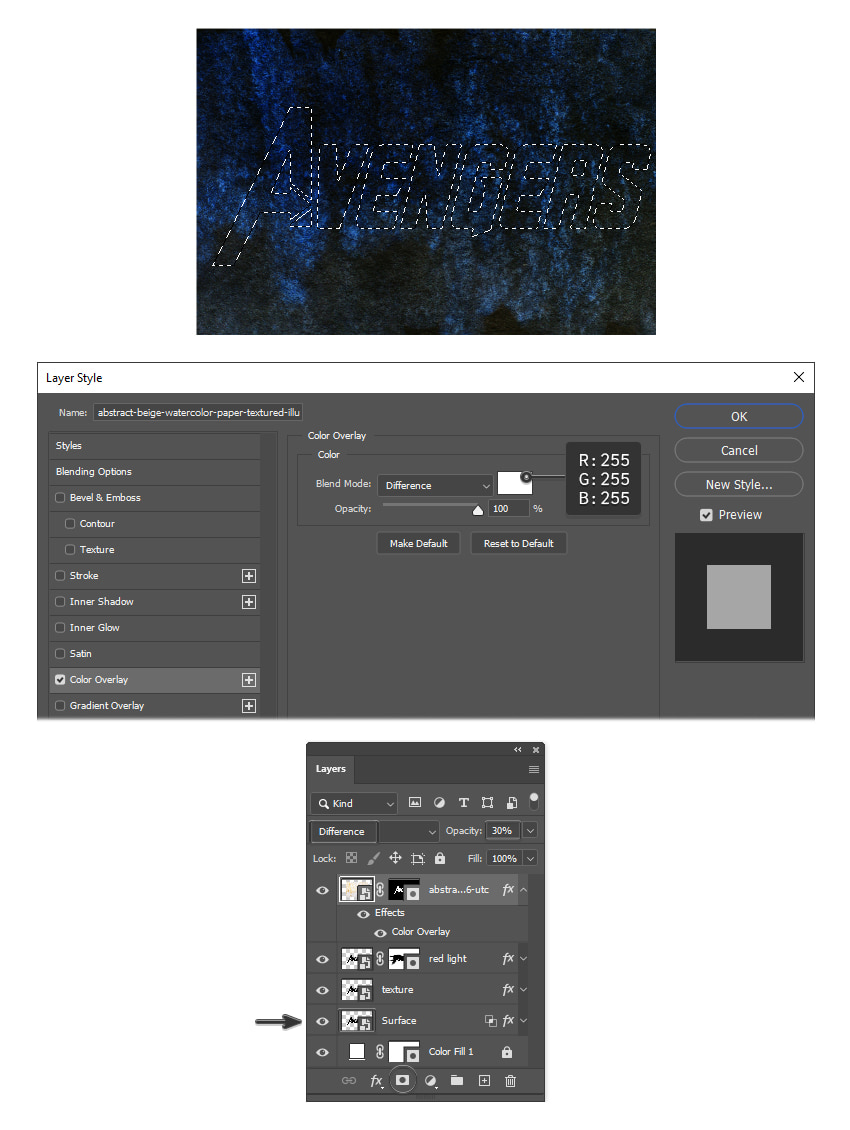Open the Layers panel hamburger menu
Image resolution: width=850 pixels, height=1130 pixels.
(x=534, y=769)
